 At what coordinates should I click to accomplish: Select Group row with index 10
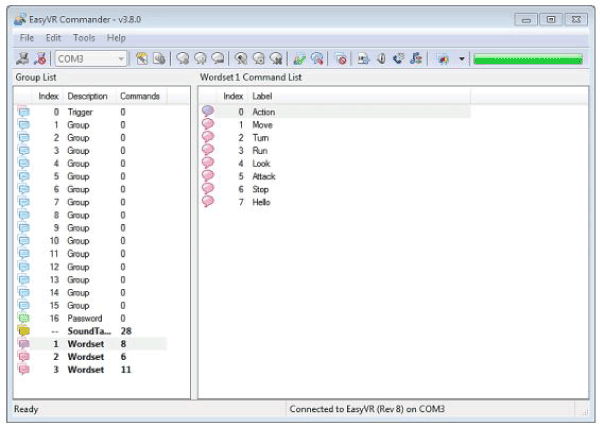[x=91, y=241]
